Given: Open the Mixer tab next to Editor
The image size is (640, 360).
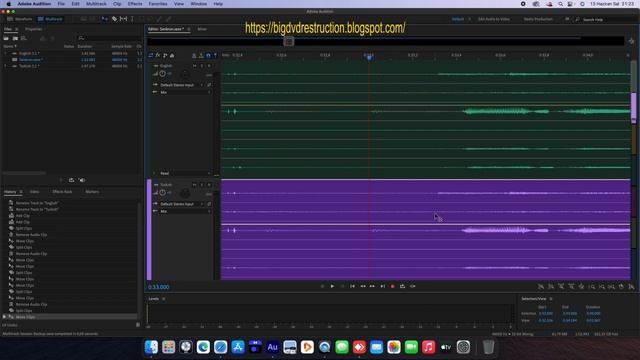Looking at the screenshot, I should click(202, 29).
